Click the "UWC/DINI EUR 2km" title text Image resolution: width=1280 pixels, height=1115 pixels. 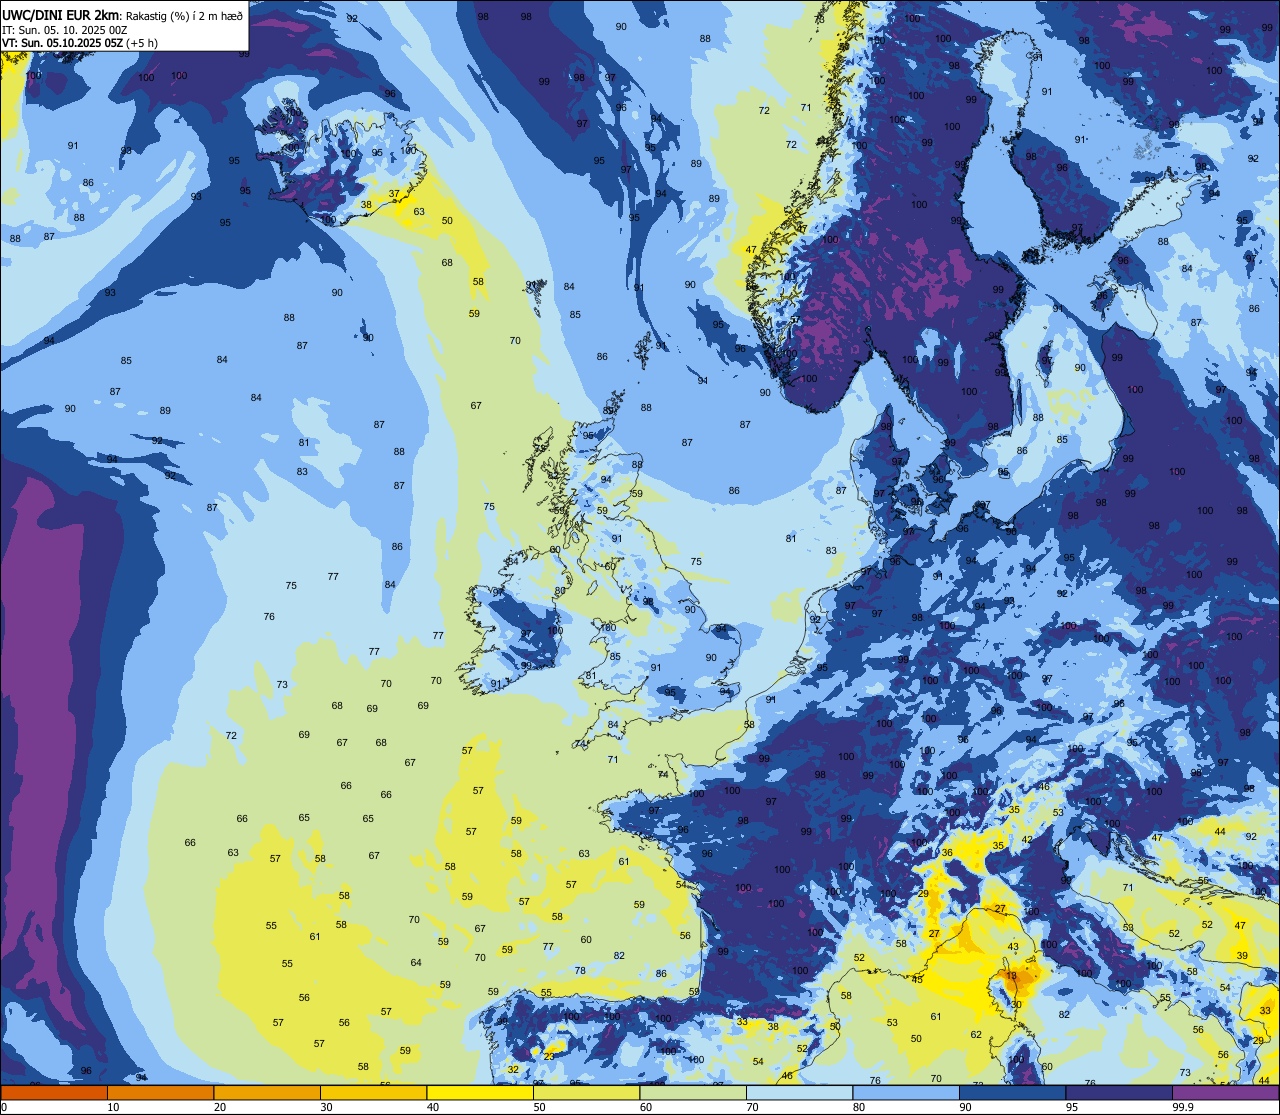click(x=61, y=14)
